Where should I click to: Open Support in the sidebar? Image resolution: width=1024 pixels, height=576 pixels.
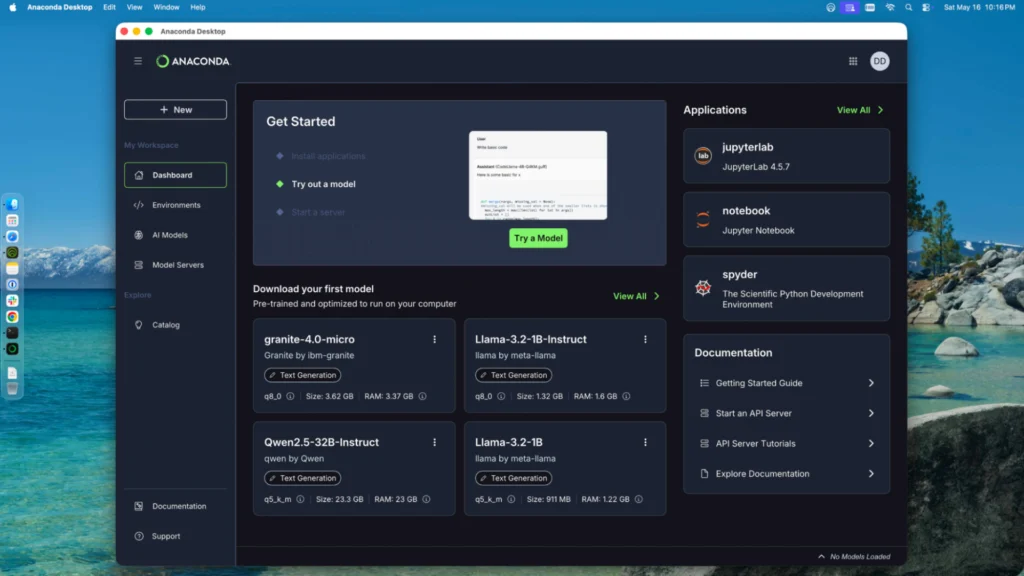pyautogui.click(x=175, y=536)
